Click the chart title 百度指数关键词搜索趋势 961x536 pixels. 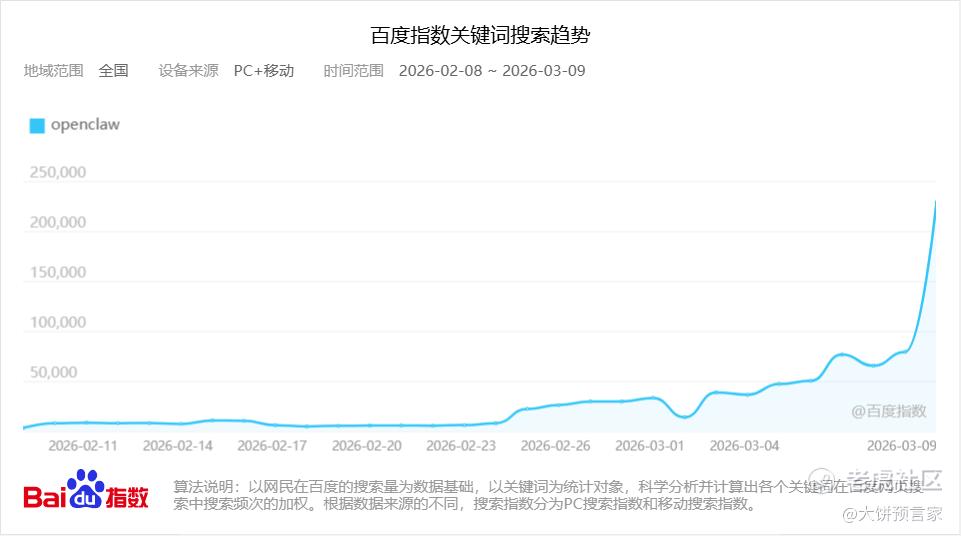point(480,35)
